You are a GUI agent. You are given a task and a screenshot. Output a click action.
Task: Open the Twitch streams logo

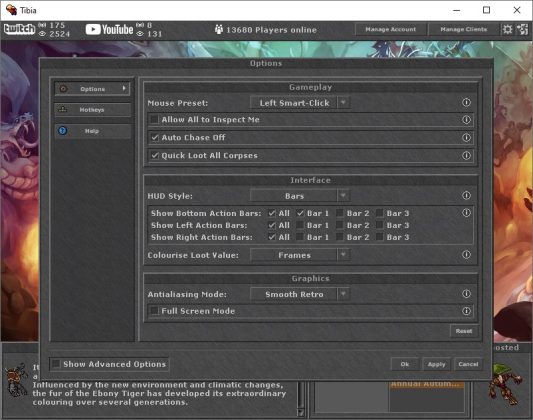pos(19,29)
